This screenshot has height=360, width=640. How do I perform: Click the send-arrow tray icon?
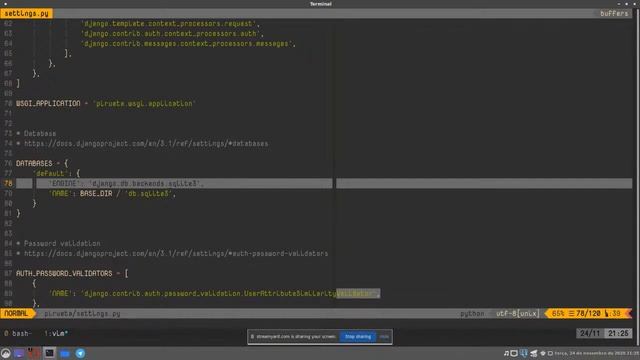tap(533, 353)
